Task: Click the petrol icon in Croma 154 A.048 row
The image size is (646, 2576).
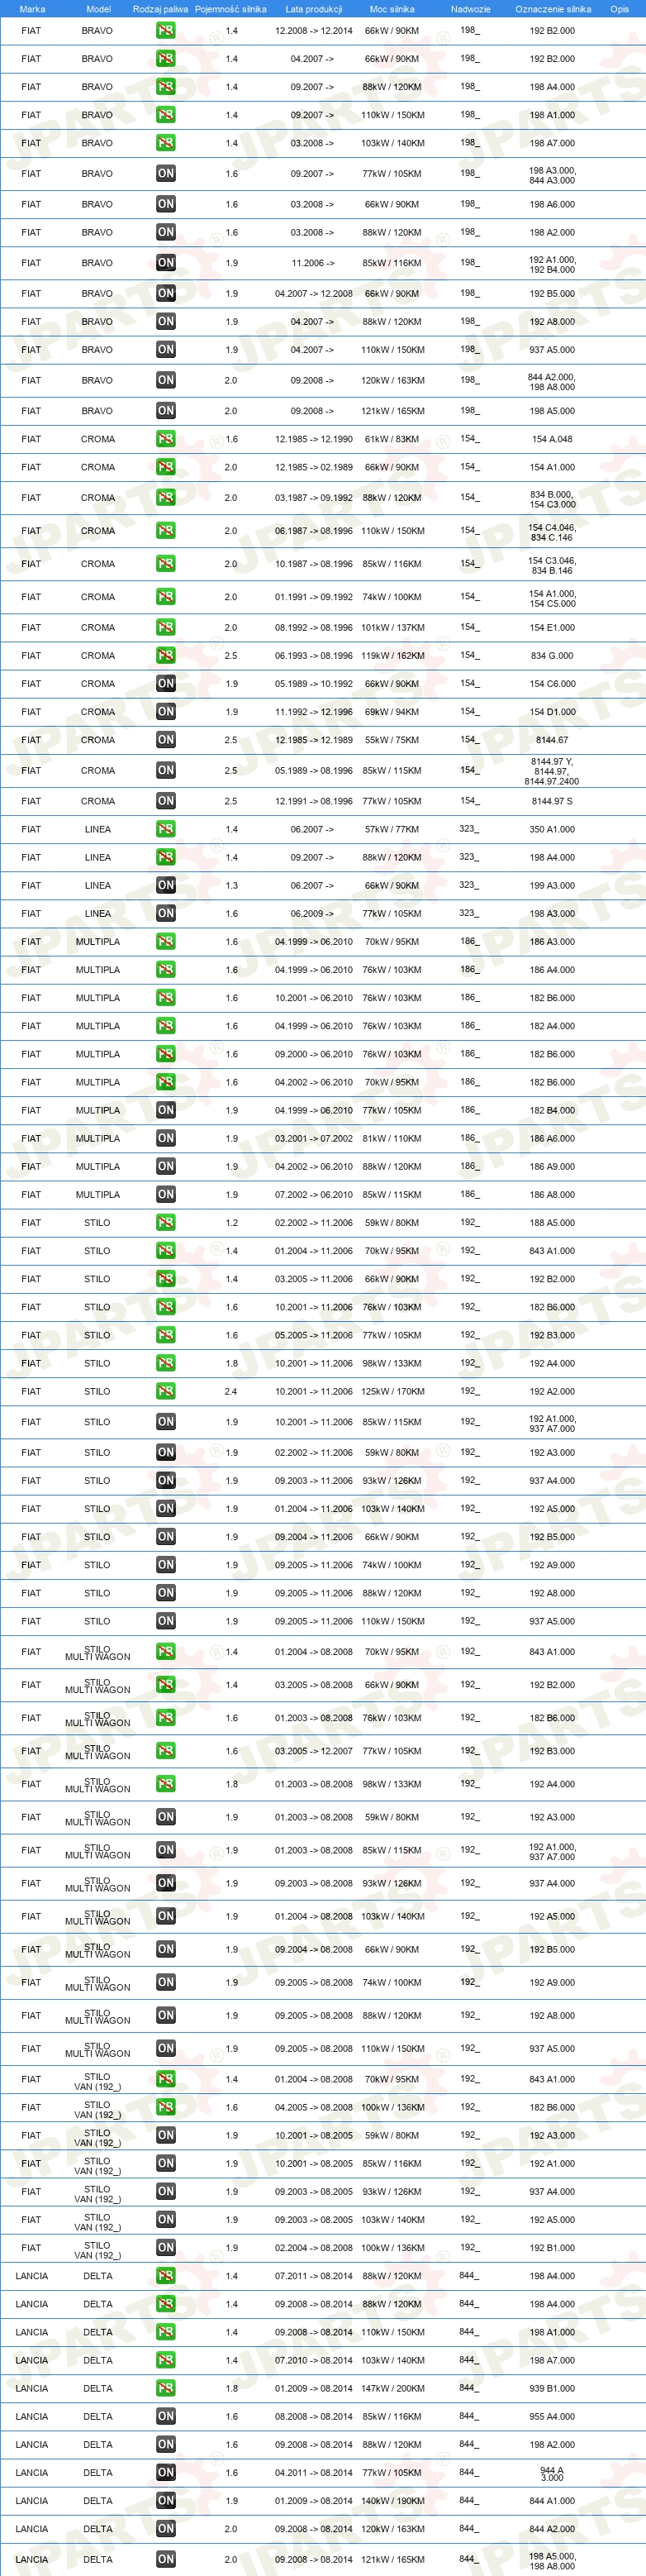Action: [166, 439]
